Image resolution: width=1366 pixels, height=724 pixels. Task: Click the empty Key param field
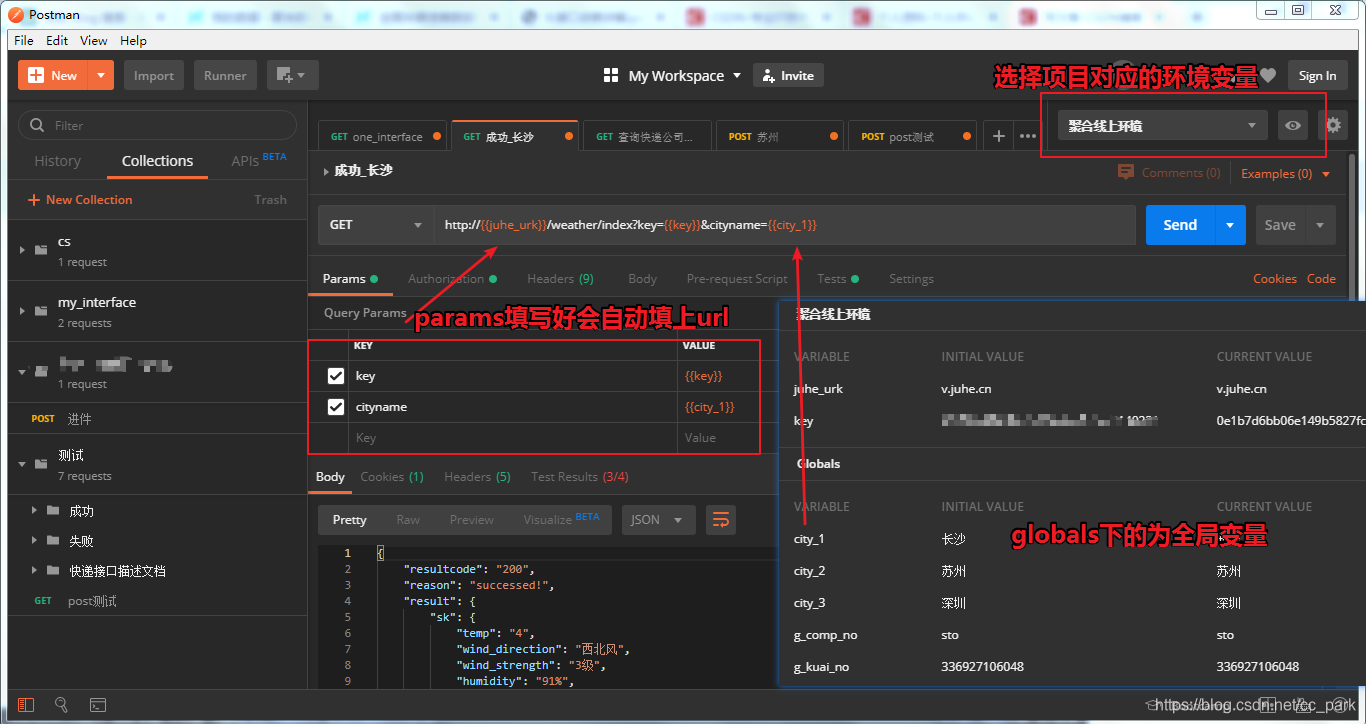coord(513,438)
